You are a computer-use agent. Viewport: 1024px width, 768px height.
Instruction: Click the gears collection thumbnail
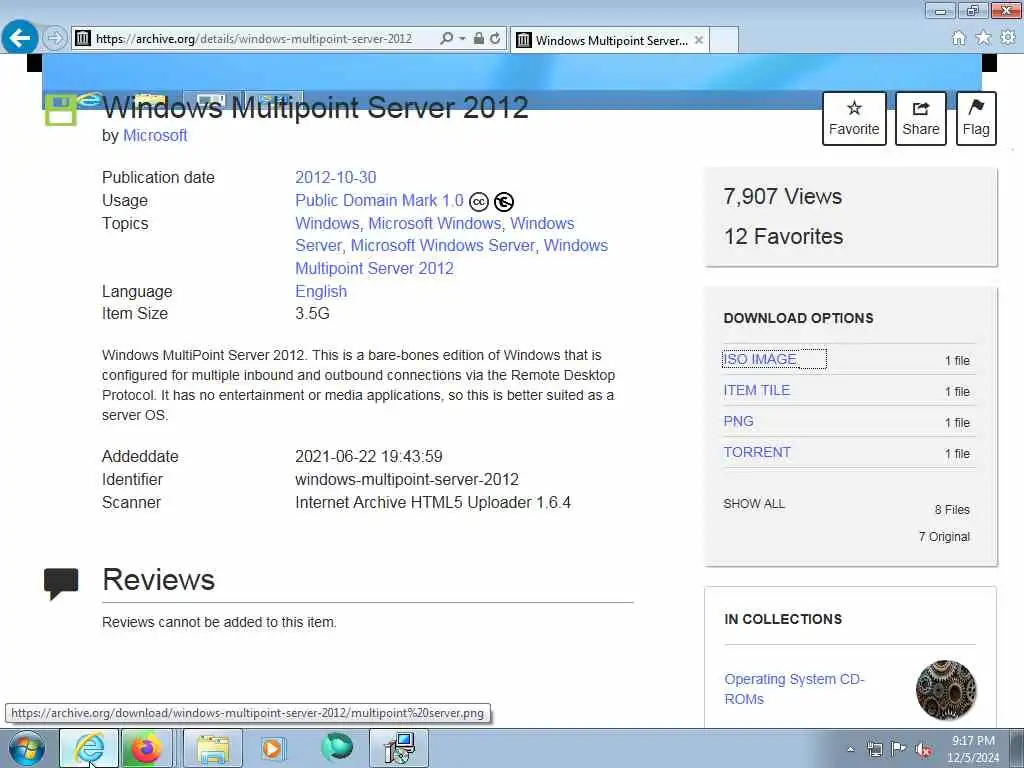click(946, 690)
